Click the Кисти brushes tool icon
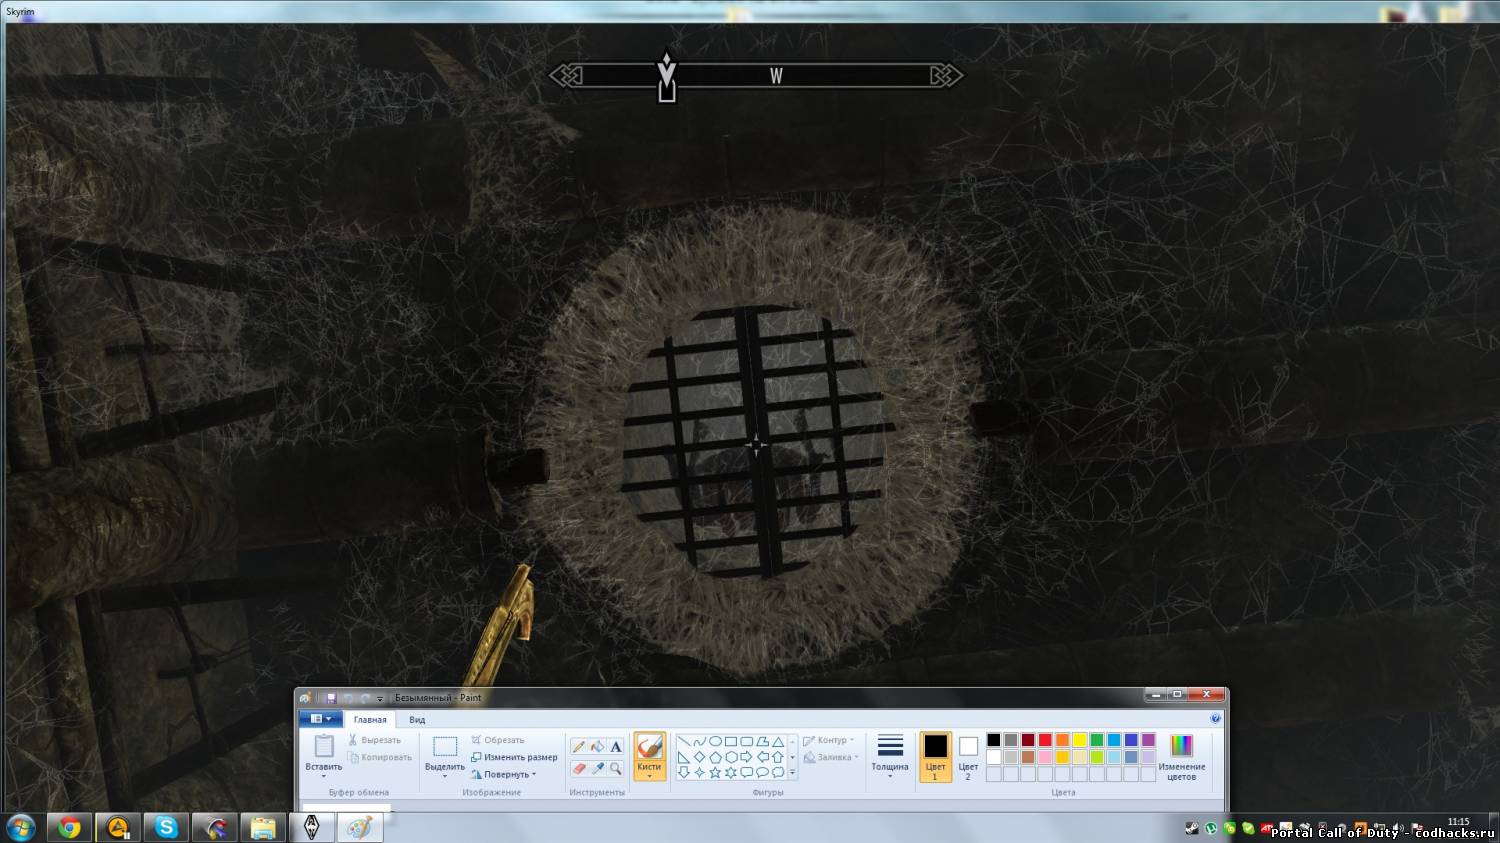Screen dimensions: 1500x843 (649, 746)
